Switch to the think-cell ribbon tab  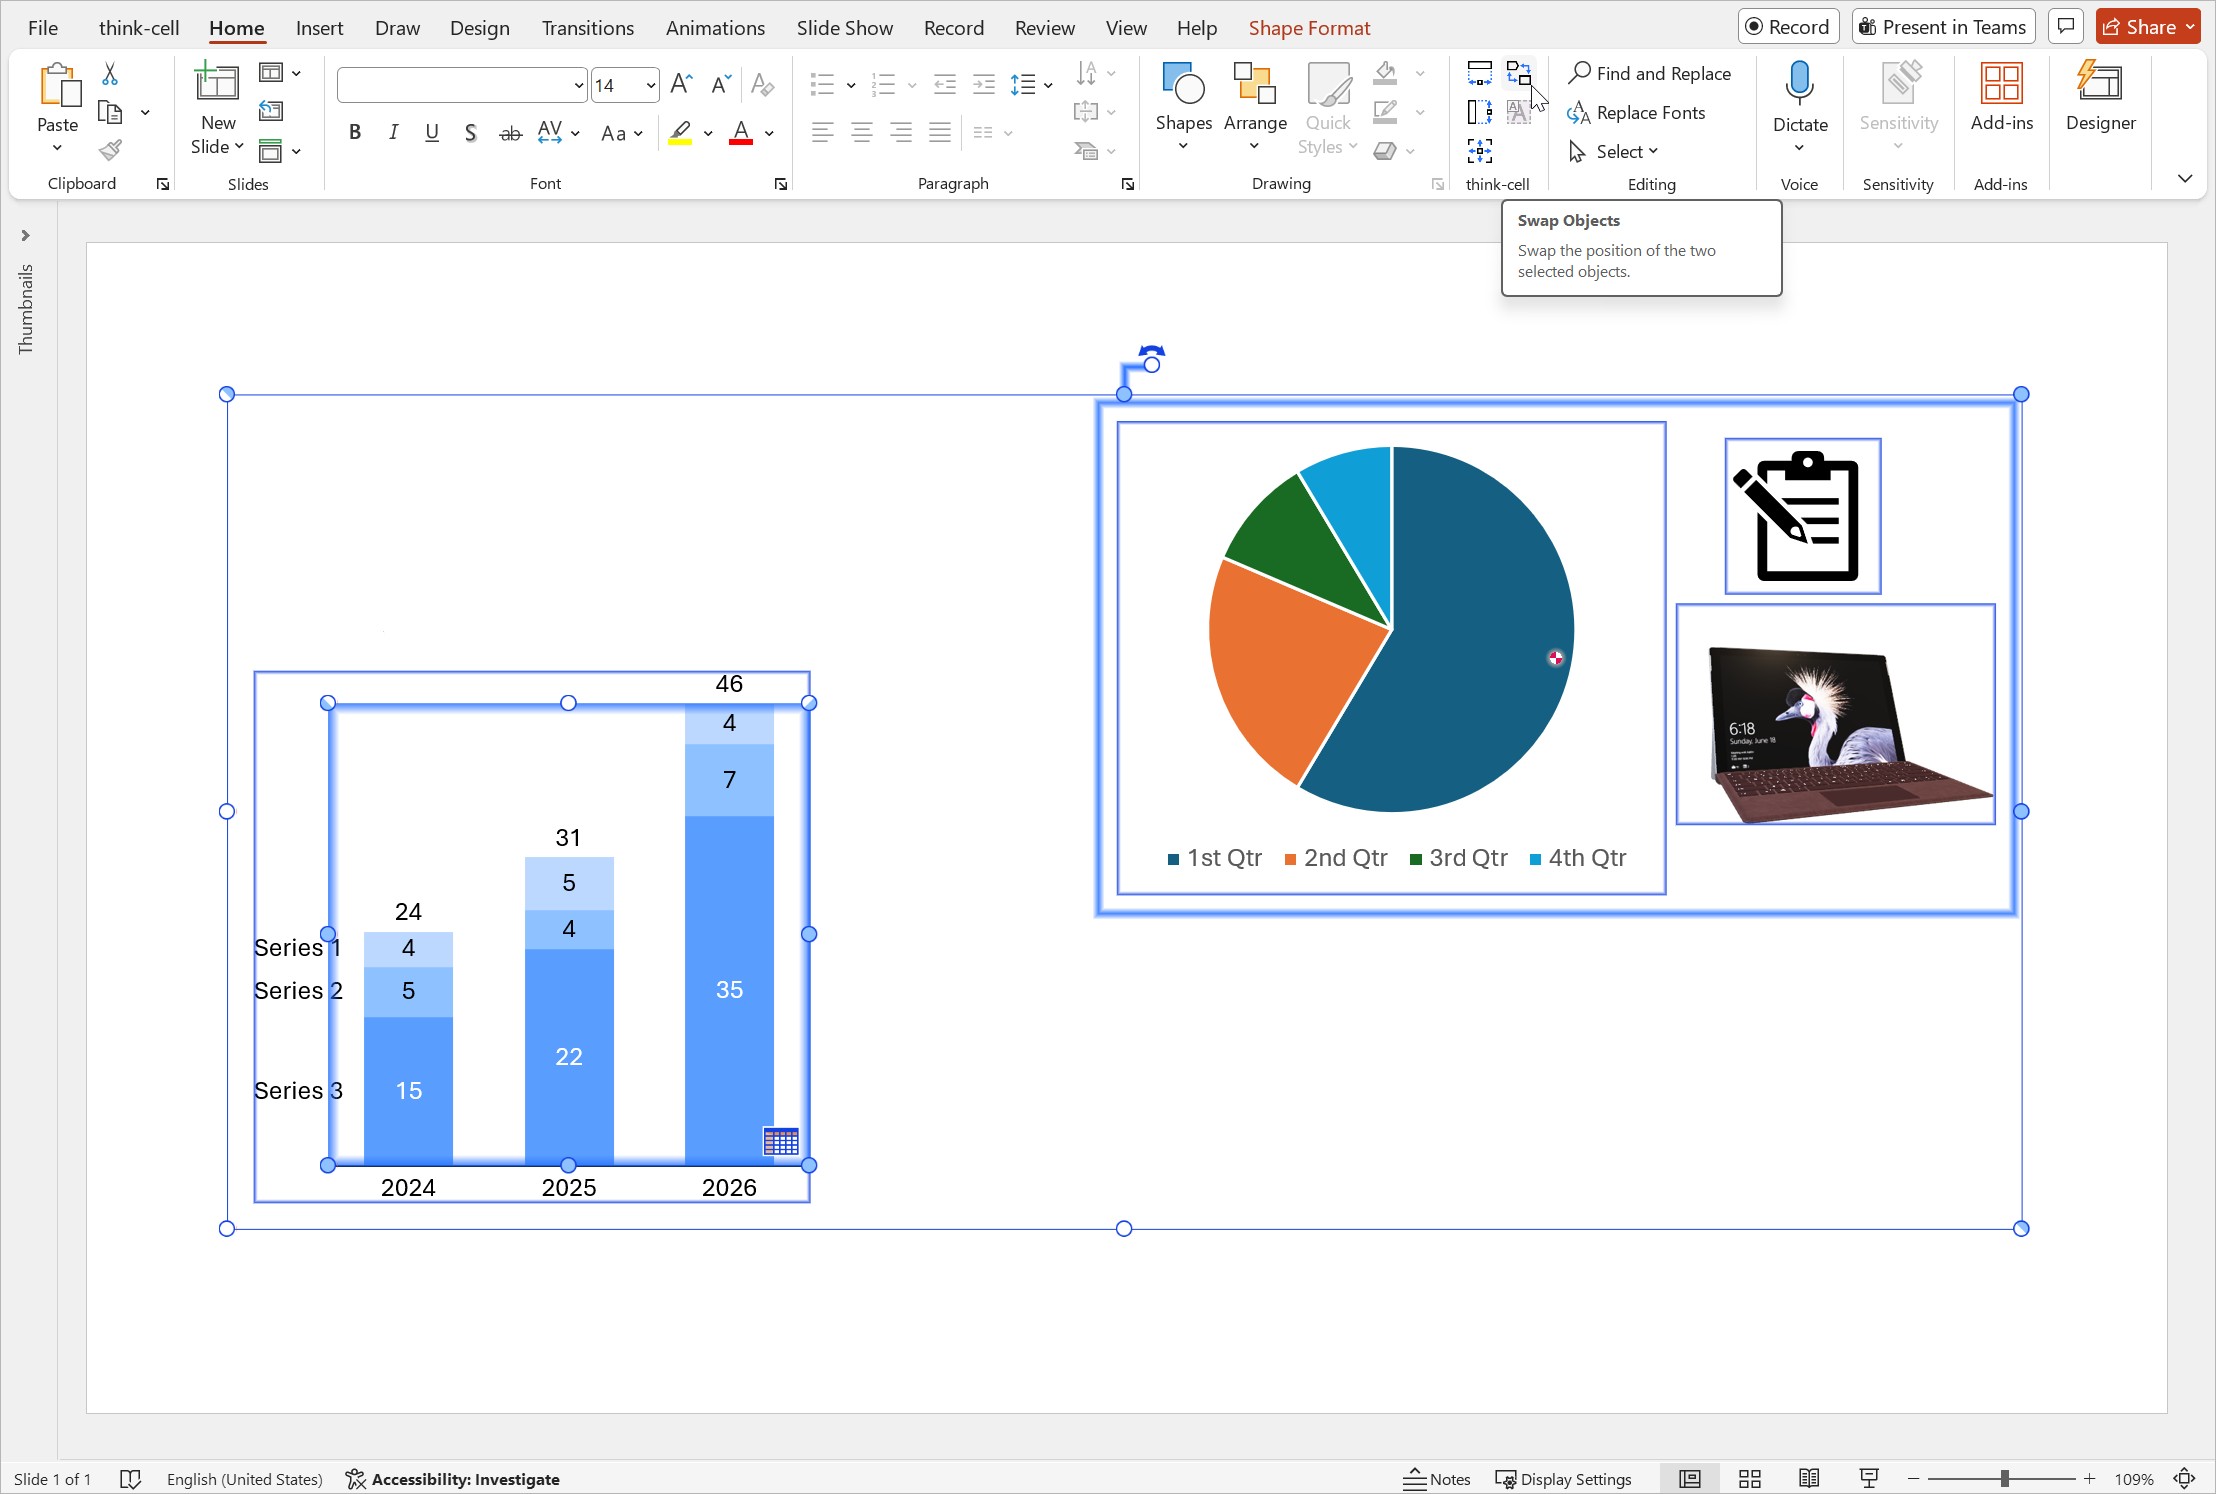pyautogui.click(x=139, y=28)
